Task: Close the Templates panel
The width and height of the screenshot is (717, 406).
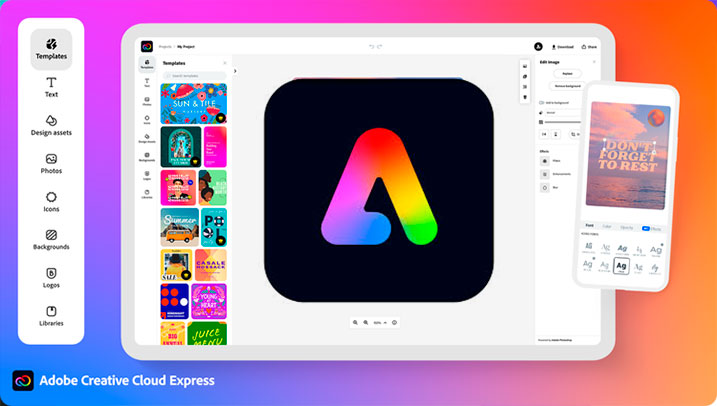Action: [x=225, y=63]
